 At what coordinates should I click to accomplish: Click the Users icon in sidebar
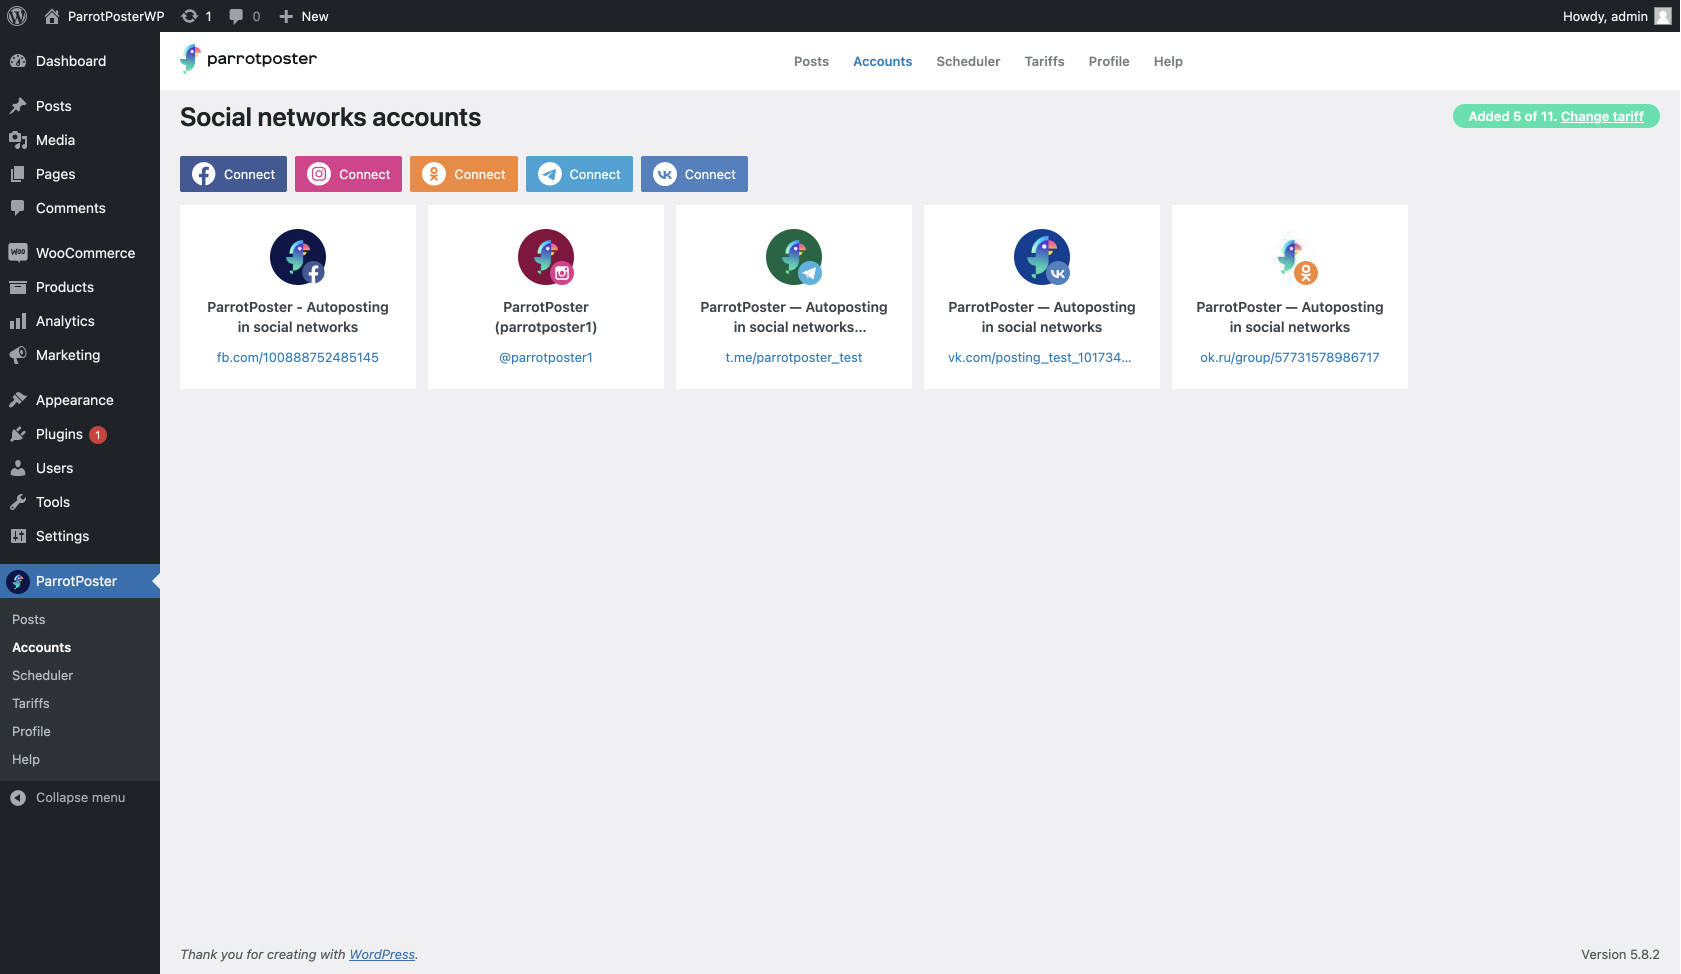tap(18, 468)
